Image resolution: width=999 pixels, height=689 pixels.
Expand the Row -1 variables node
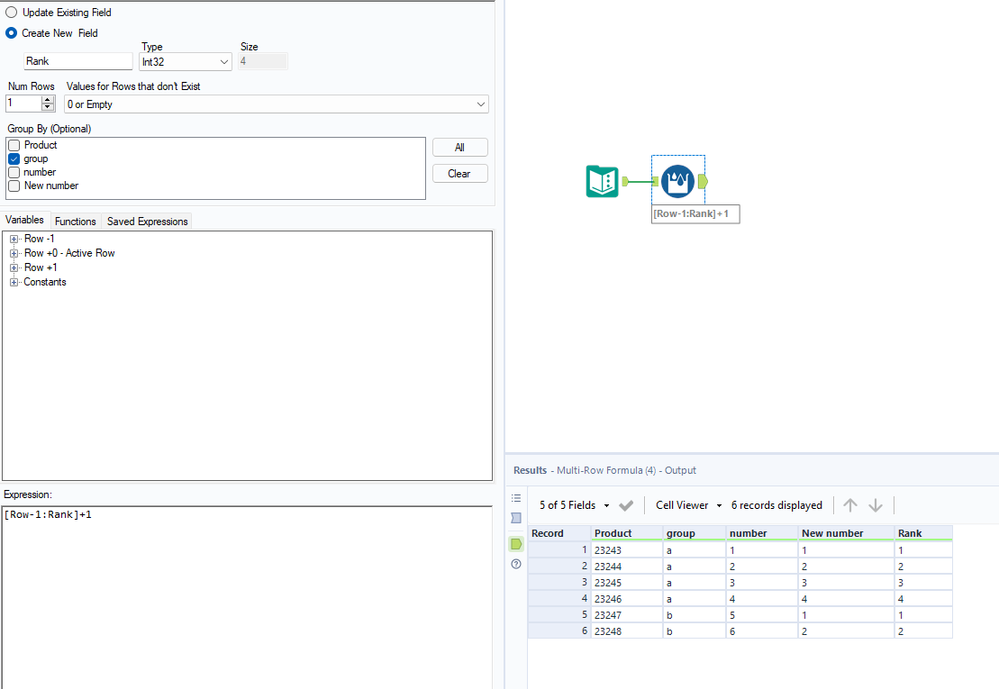pos(13,239)
